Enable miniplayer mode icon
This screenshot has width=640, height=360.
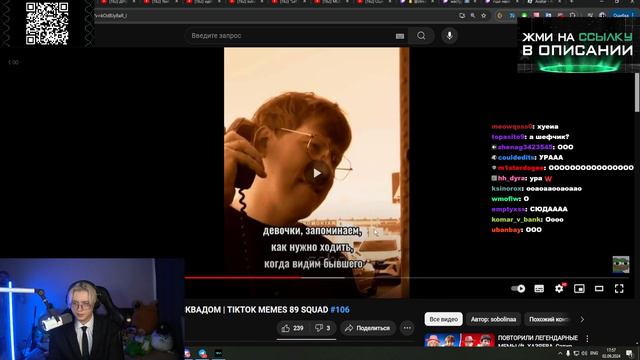point(579,289)
